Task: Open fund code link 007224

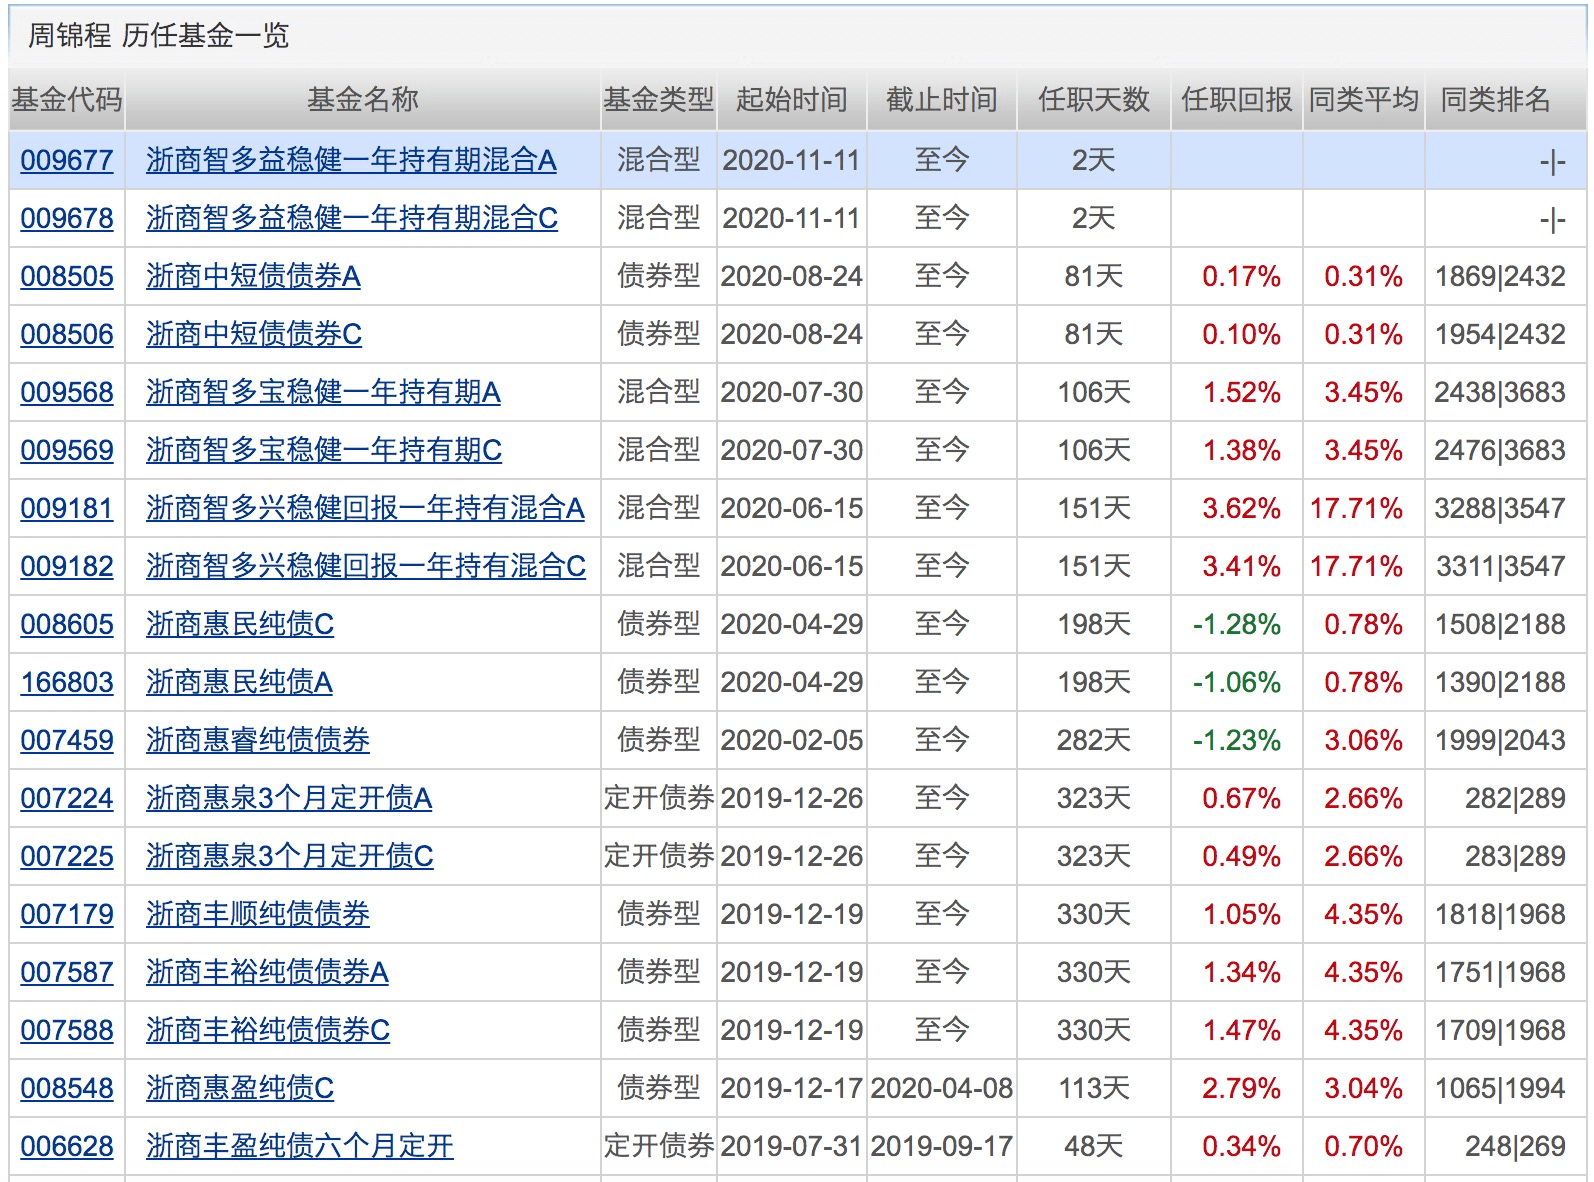Action: coord(67,798)
